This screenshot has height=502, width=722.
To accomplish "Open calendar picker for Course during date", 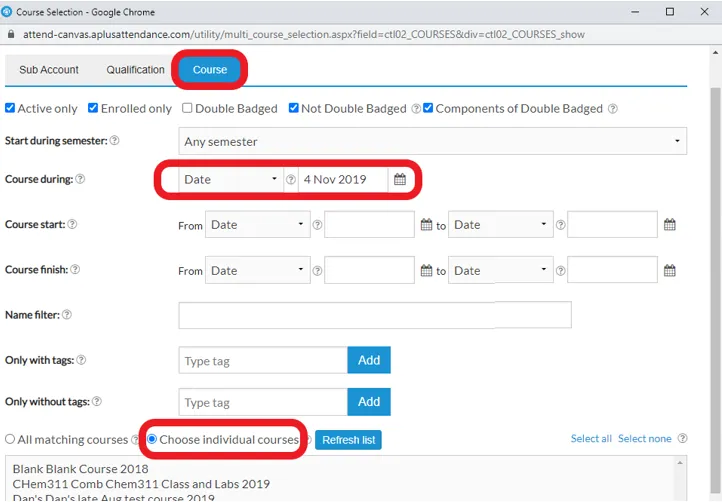I will coord(400,179).
